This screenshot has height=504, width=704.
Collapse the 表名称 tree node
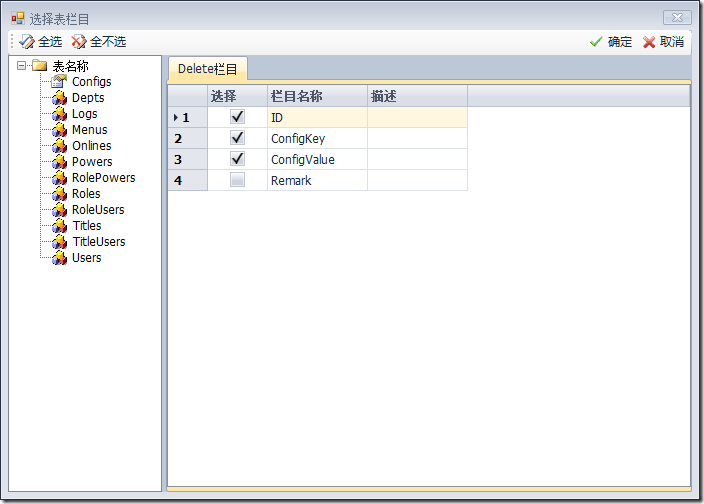tap(21, 66)
